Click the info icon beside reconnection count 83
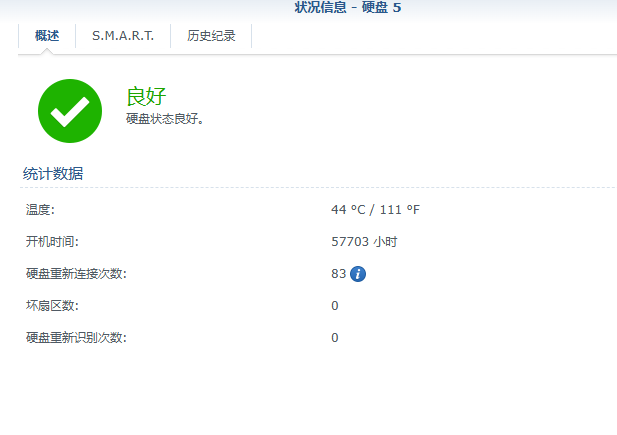617x435 pixels. (x=358, y=274)
